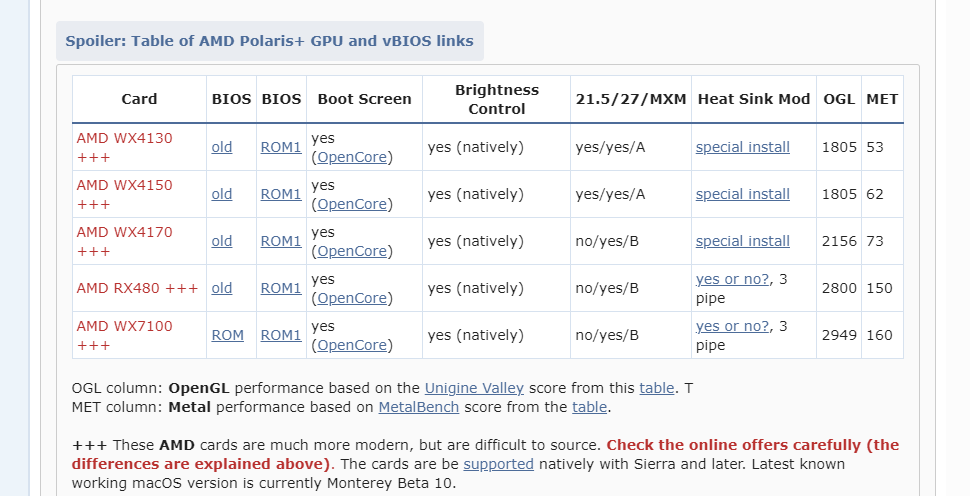
Task: Open special install link for WX4130
Action: coord(742,147)
